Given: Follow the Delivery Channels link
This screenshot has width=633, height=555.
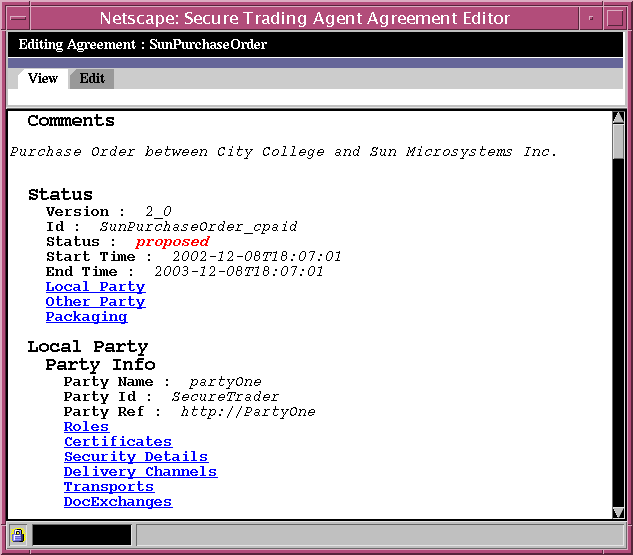Looking at the screenshot, I should point(140,471).
